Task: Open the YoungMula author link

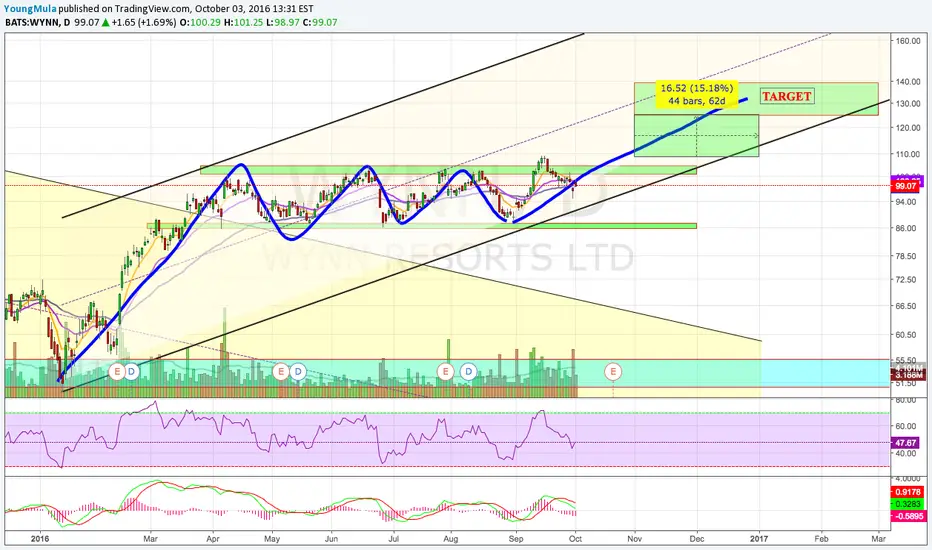Action: click(x=30, y=9)
